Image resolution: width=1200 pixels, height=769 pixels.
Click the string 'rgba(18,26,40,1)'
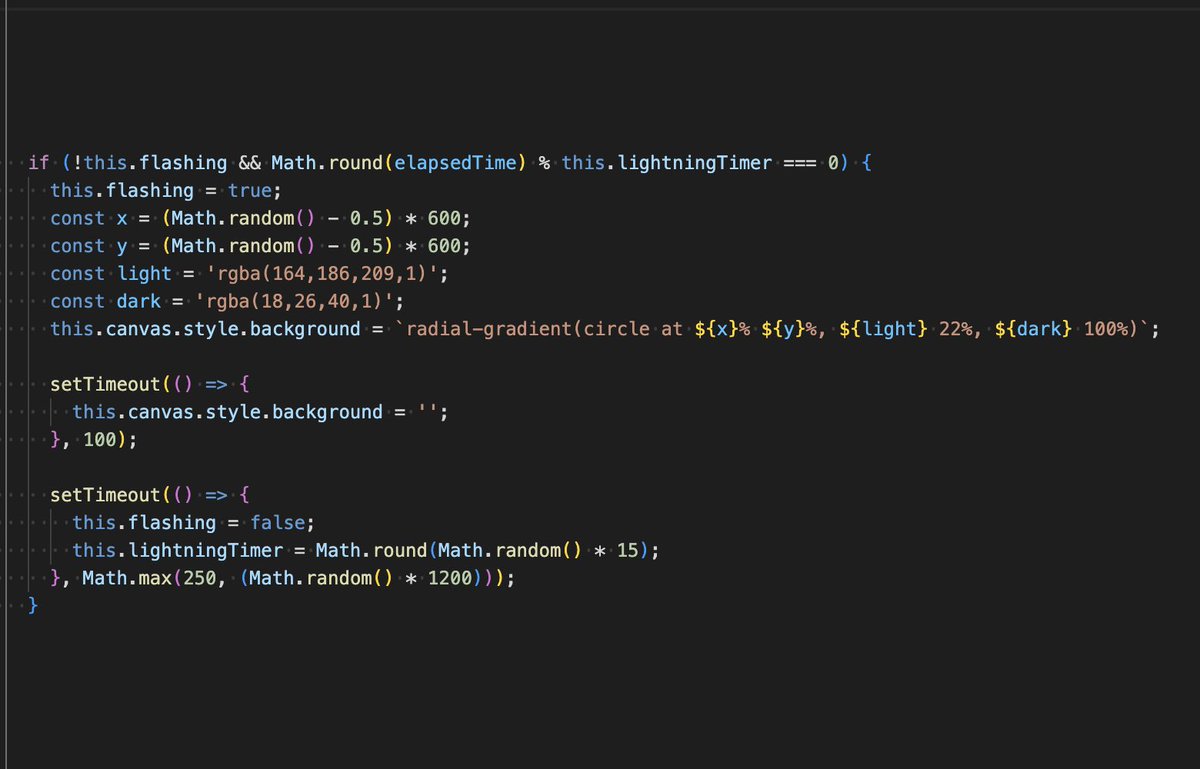coord(293,301)
